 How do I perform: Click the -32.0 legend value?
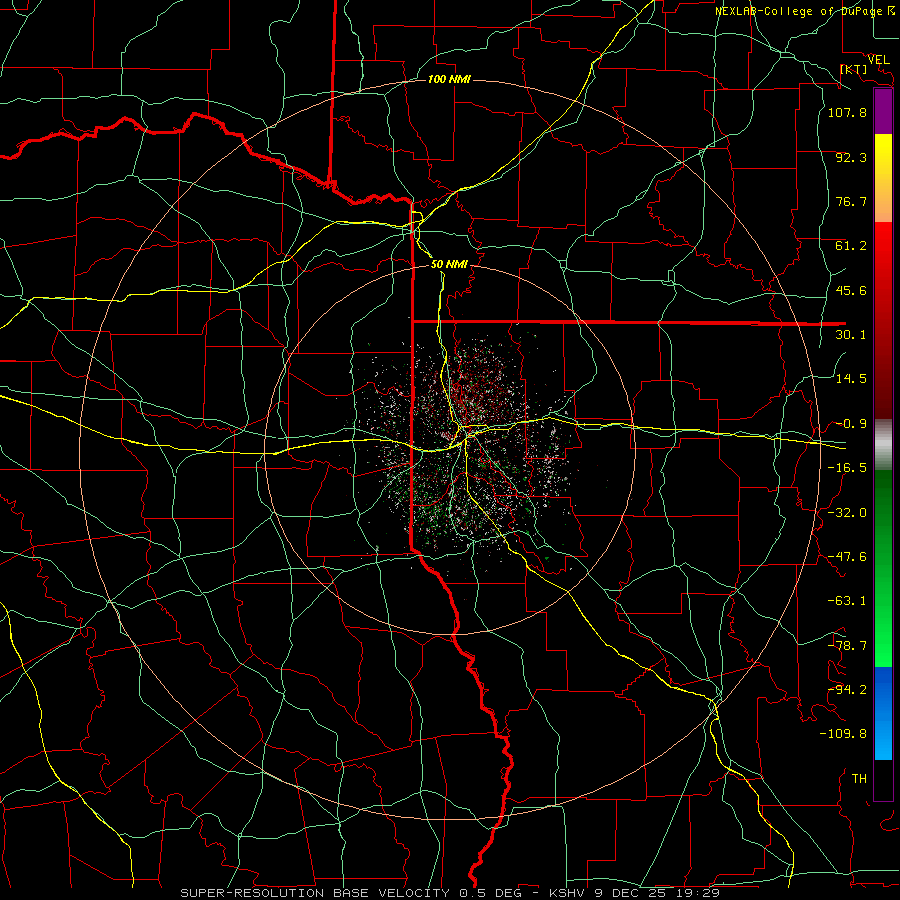tap(847, 513)
